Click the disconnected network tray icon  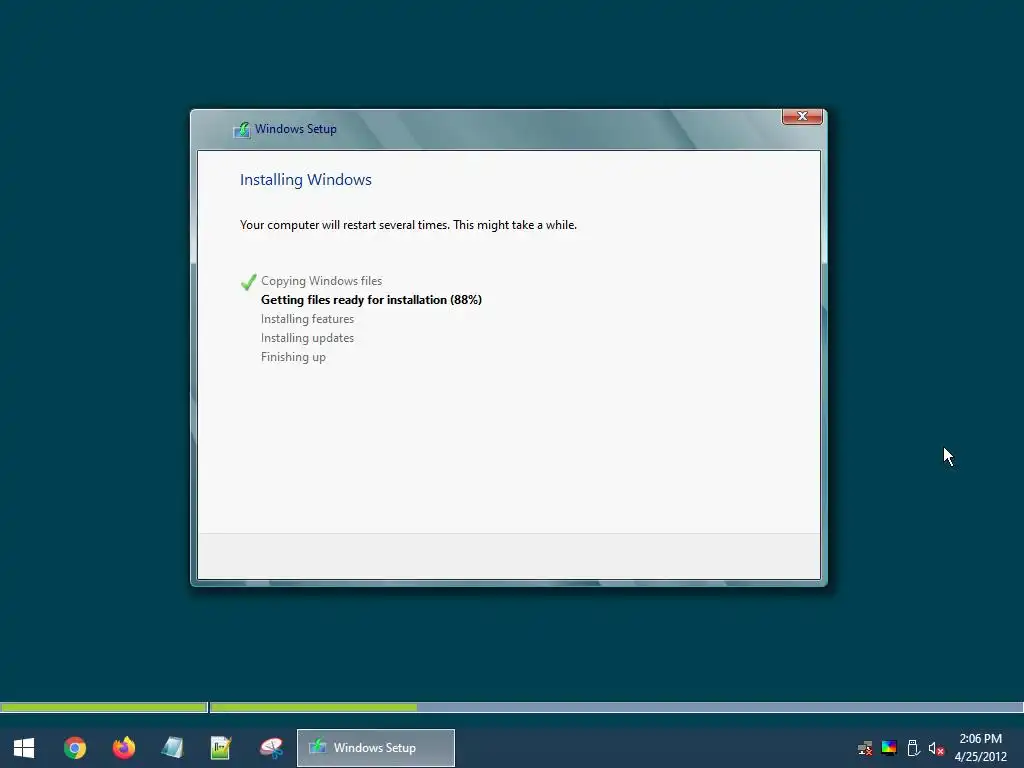click(x=865, y=748)
